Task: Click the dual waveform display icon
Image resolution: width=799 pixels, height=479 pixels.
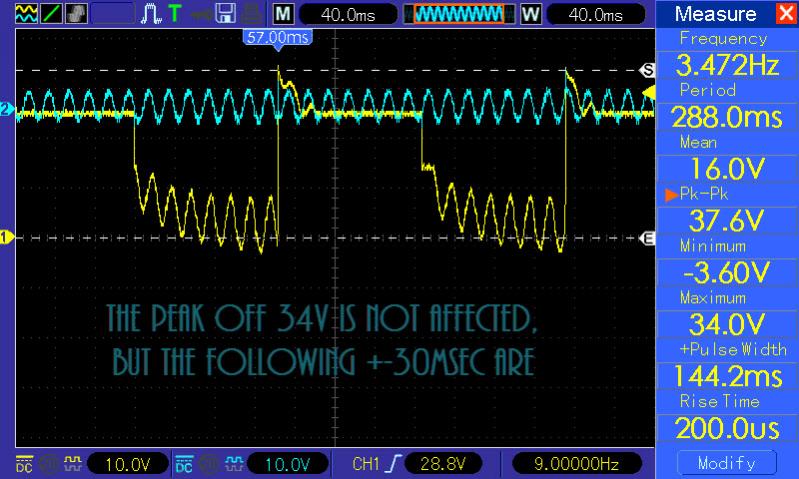Action: (26, 13)
